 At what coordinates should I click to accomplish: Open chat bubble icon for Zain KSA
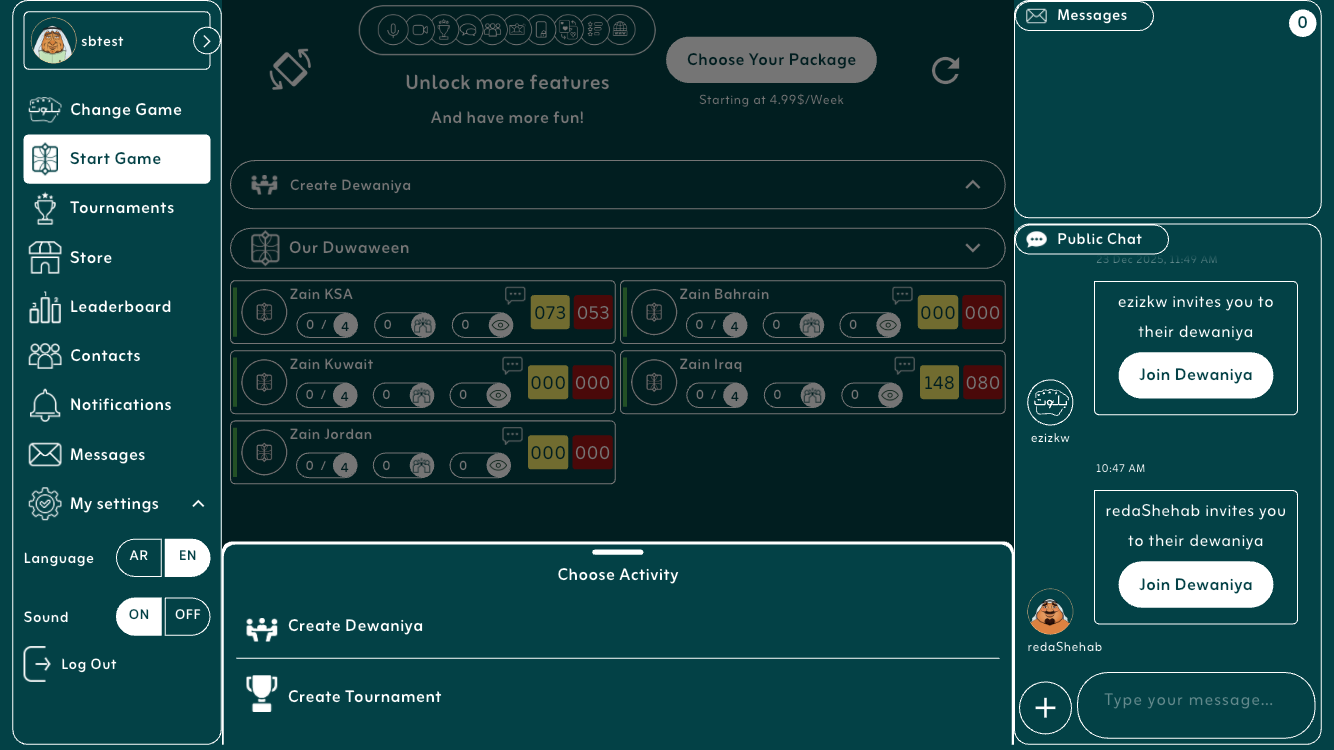tap(515, 295)
